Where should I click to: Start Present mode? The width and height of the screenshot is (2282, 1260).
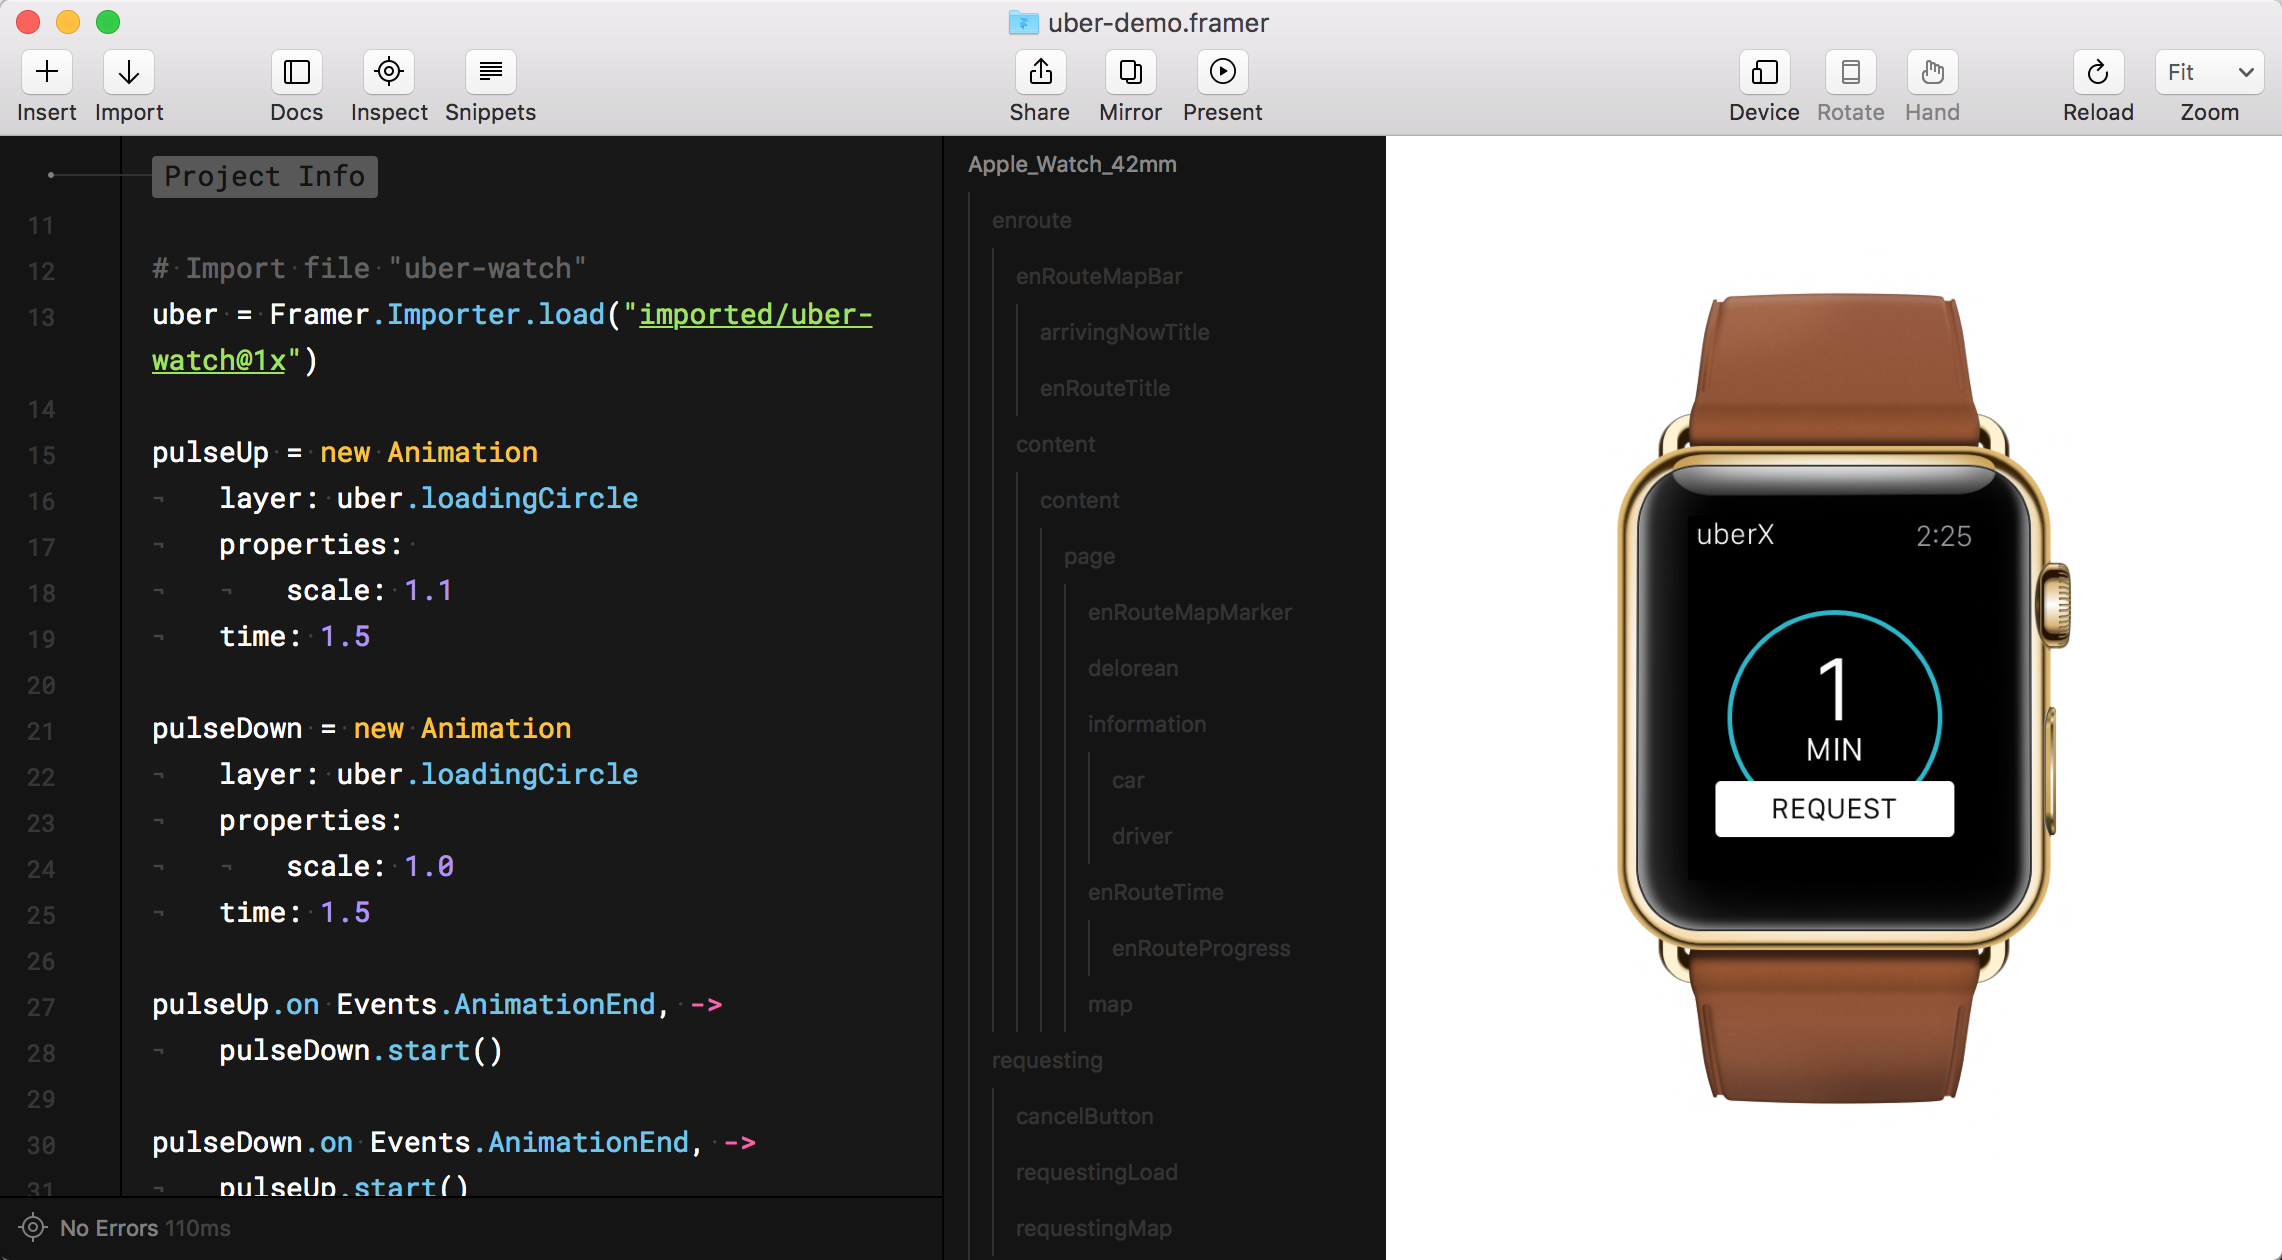(1222, 72)
